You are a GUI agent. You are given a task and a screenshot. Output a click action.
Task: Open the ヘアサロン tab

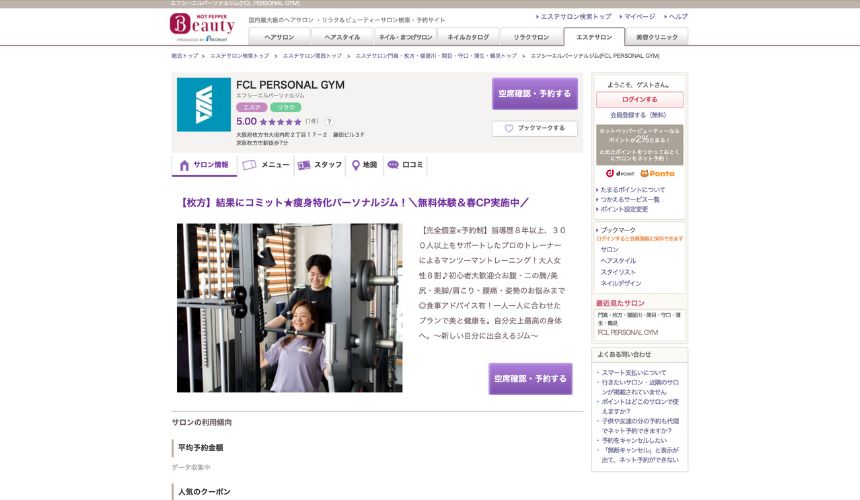279,37
